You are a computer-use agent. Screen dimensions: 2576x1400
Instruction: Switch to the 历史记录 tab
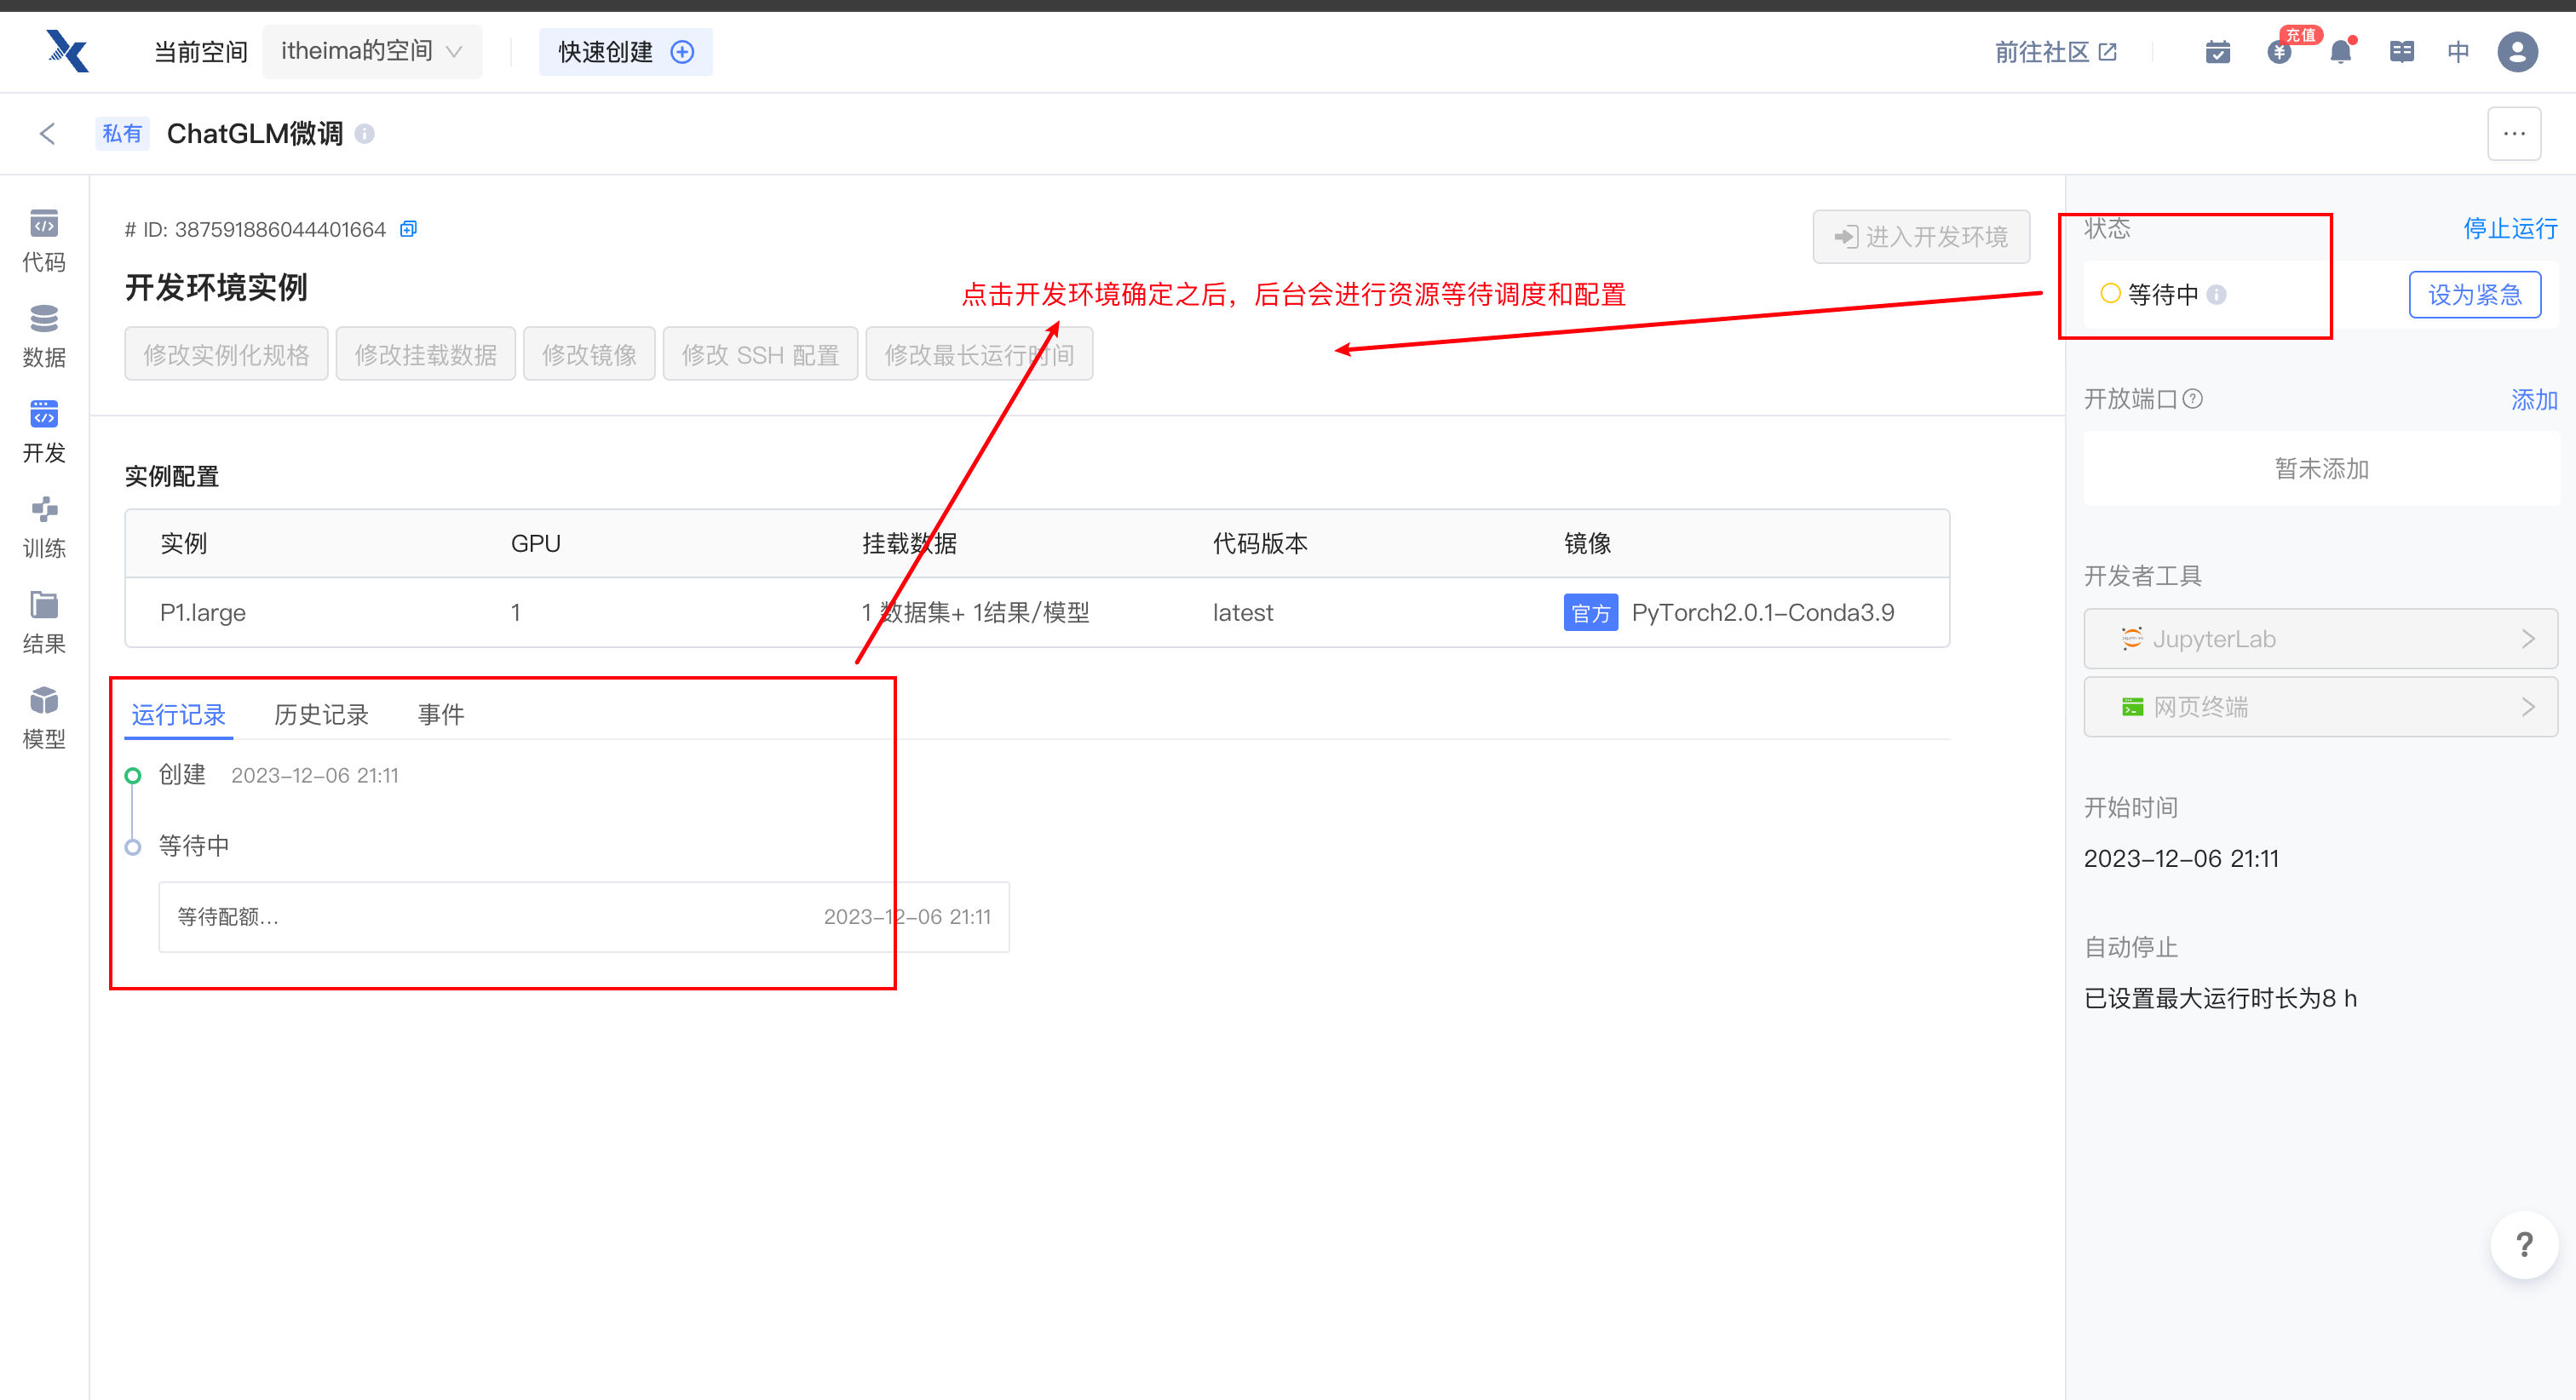pos(321,714)
